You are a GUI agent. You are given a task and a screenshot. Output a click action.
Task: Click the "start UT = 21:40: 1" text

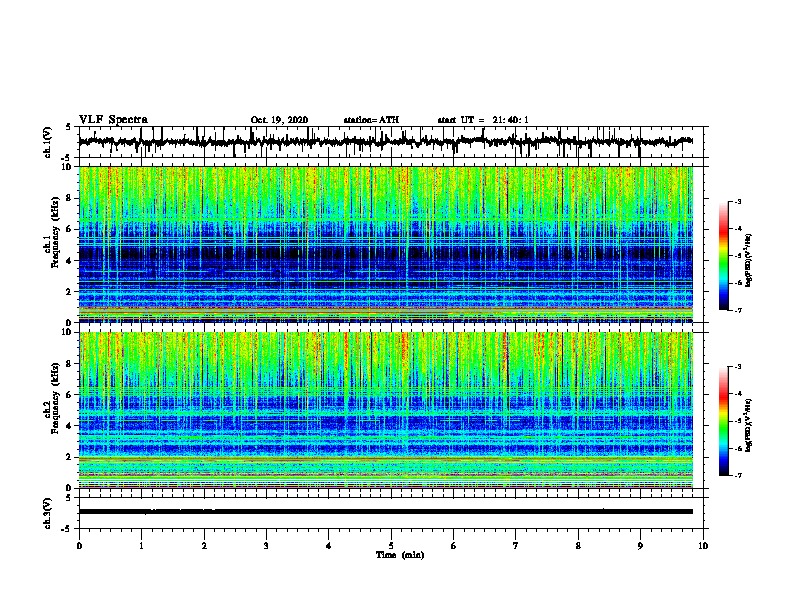483,120
